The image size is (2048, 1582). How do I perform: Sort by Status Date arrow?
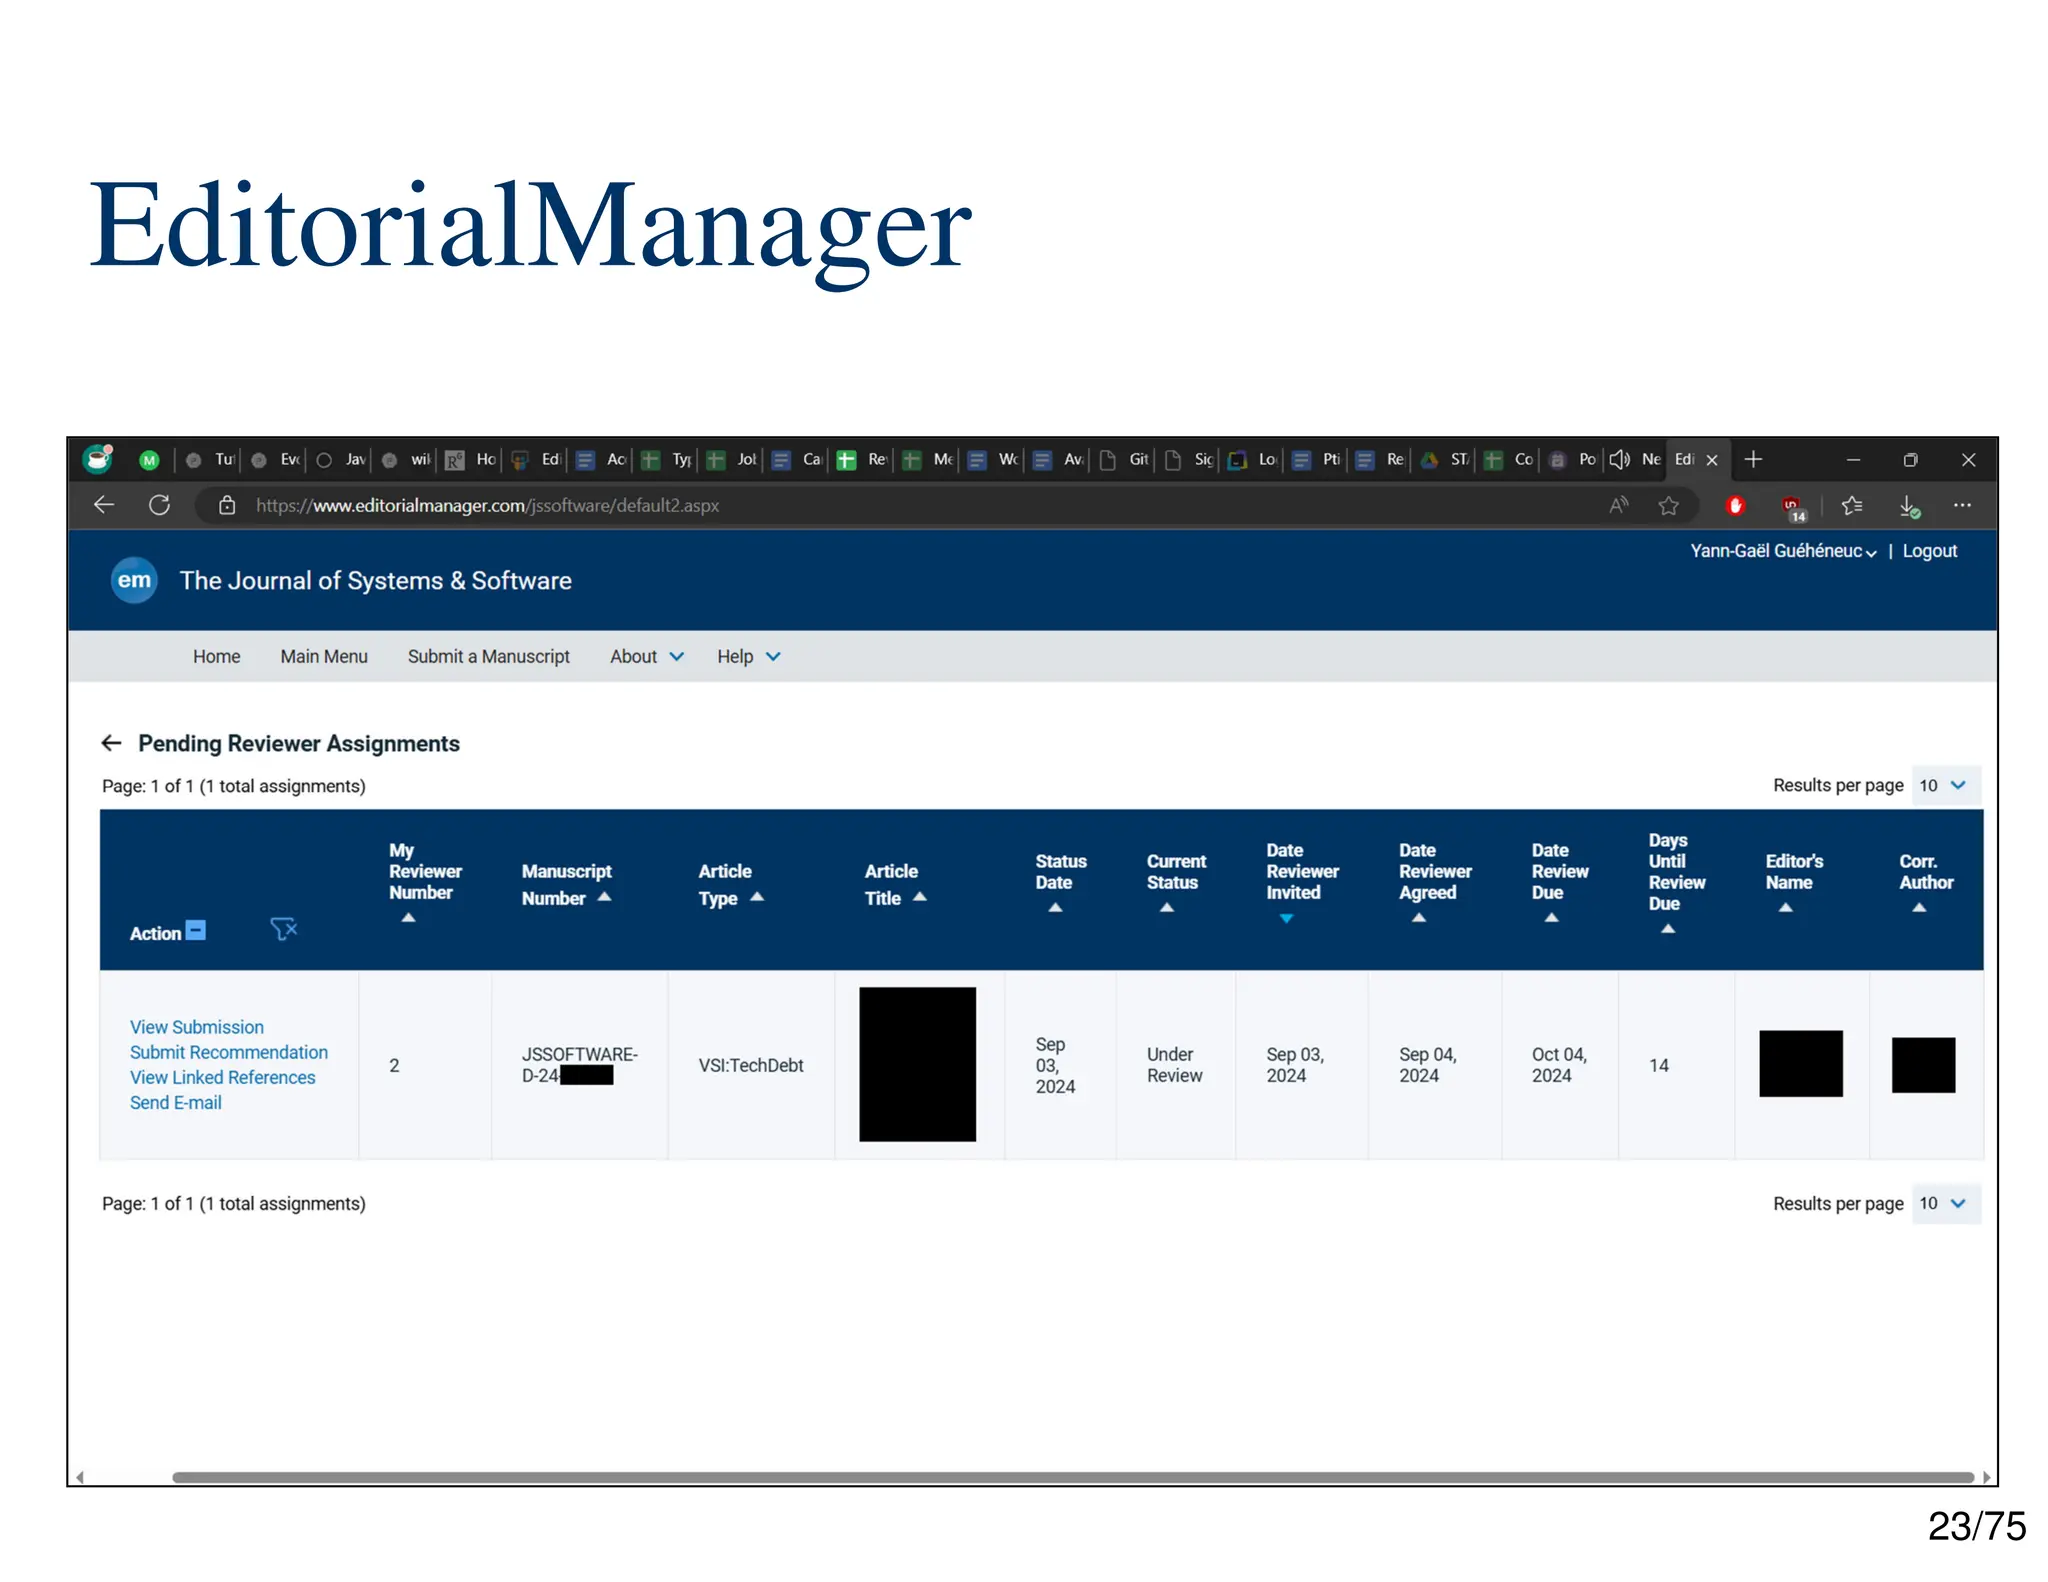pos(1055,907)
